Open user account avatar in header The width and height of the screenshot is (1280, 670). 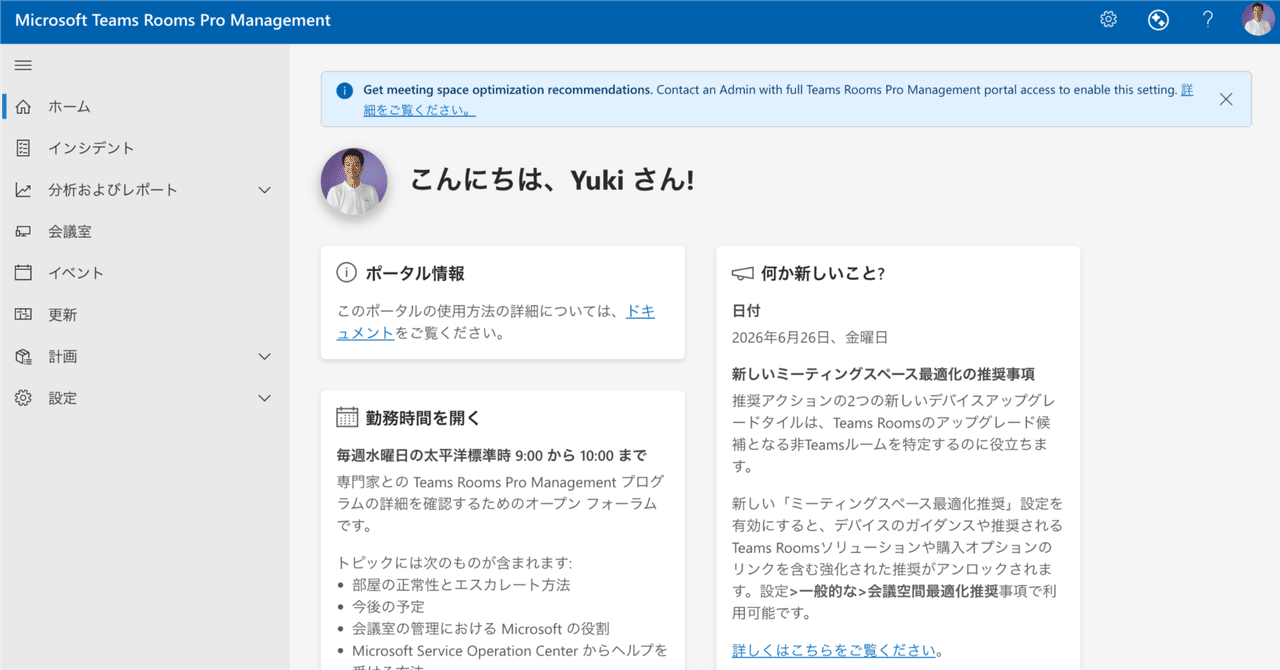click(x=1258, y=20)
